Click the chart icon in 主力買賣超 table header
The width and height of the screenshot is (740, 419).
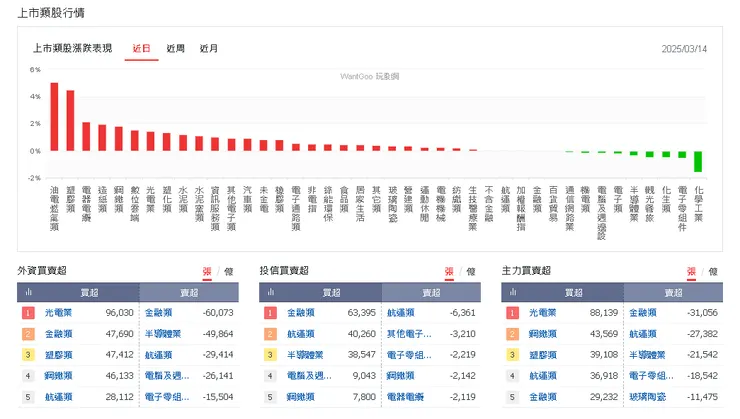(513, 292)
